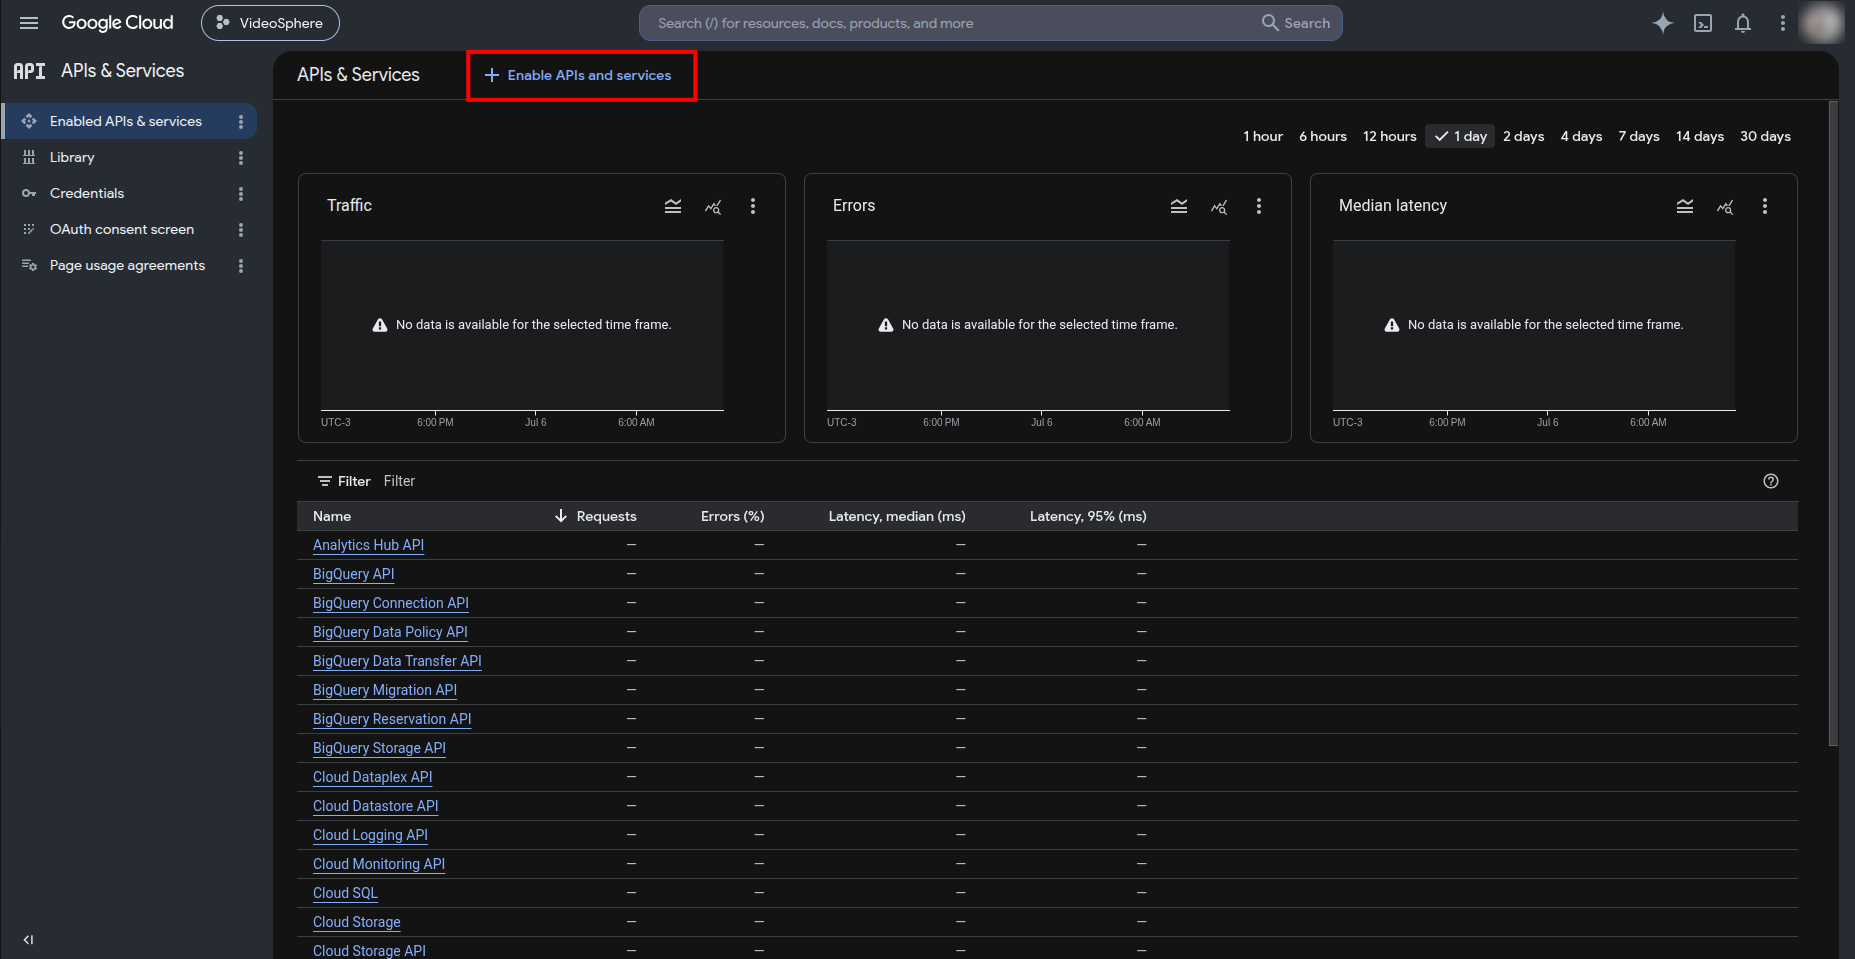Select the 1 day time range

1460,136
